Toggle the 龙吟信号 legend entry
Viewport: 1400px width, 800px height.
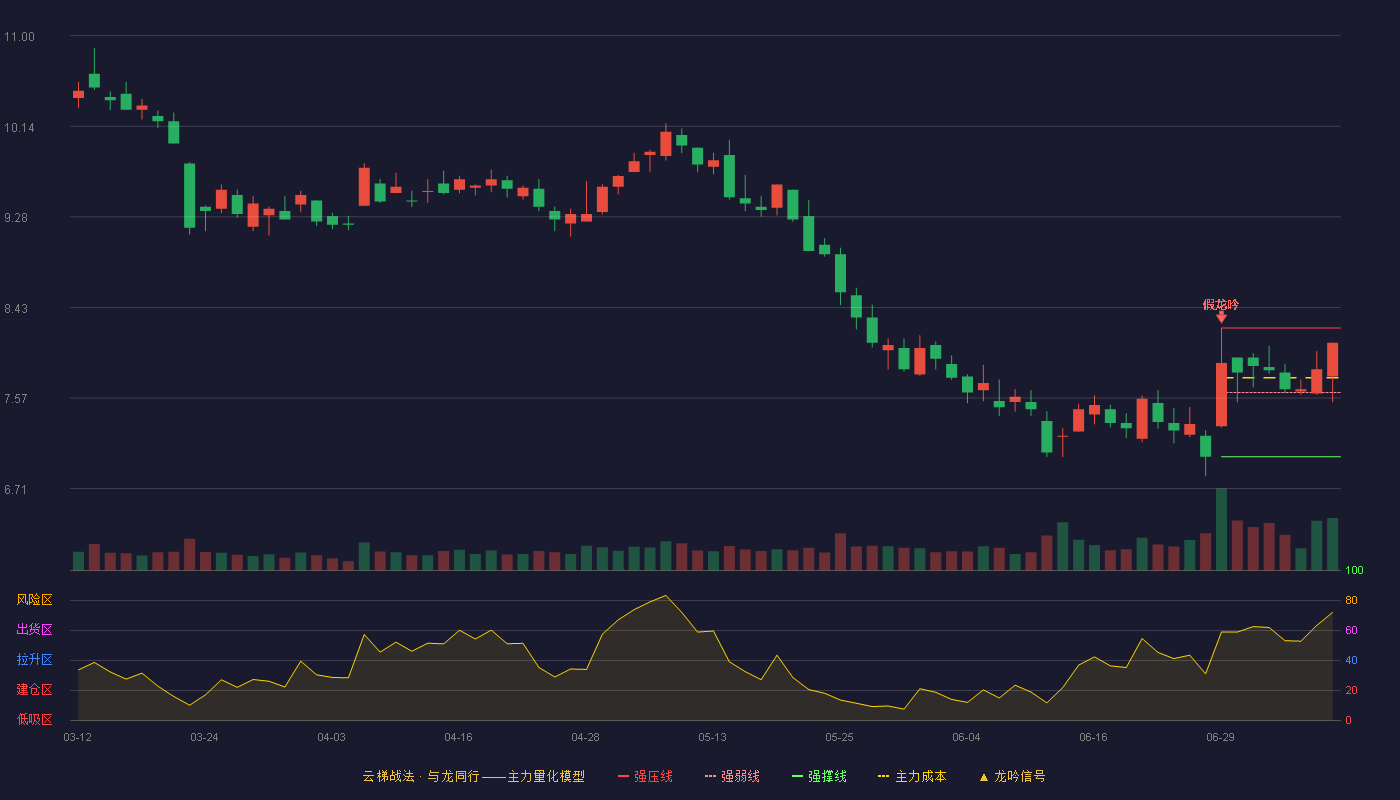click(x=1012, y=776)
